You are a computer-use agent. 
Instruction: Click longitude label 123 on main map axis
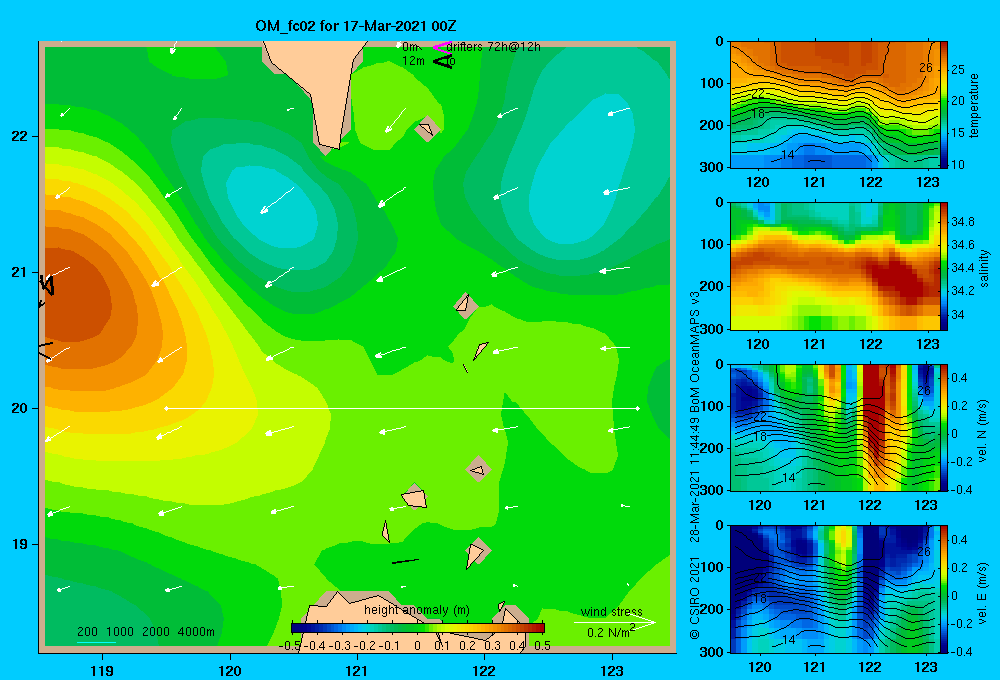[x=612, y=670]
